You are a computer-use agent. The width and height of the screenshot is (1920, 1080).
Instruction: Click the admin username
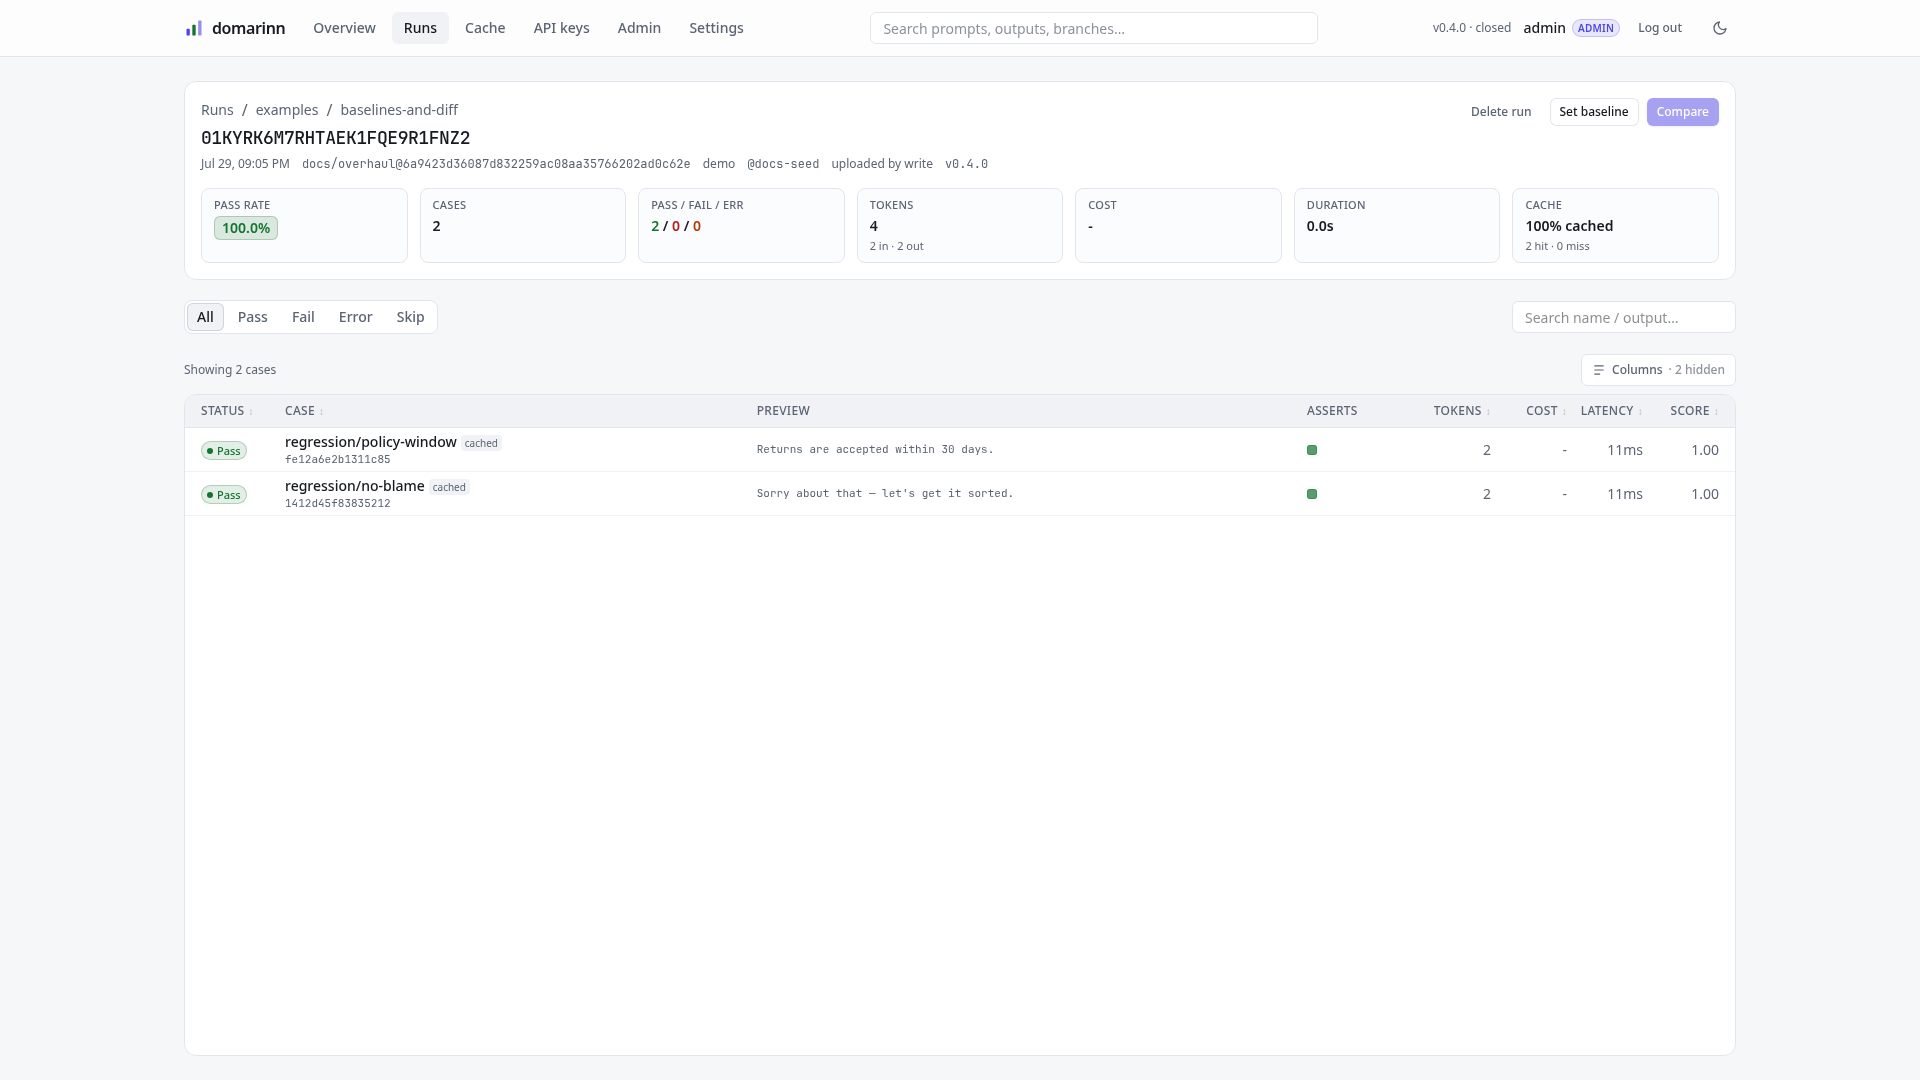pos(1544,28)
